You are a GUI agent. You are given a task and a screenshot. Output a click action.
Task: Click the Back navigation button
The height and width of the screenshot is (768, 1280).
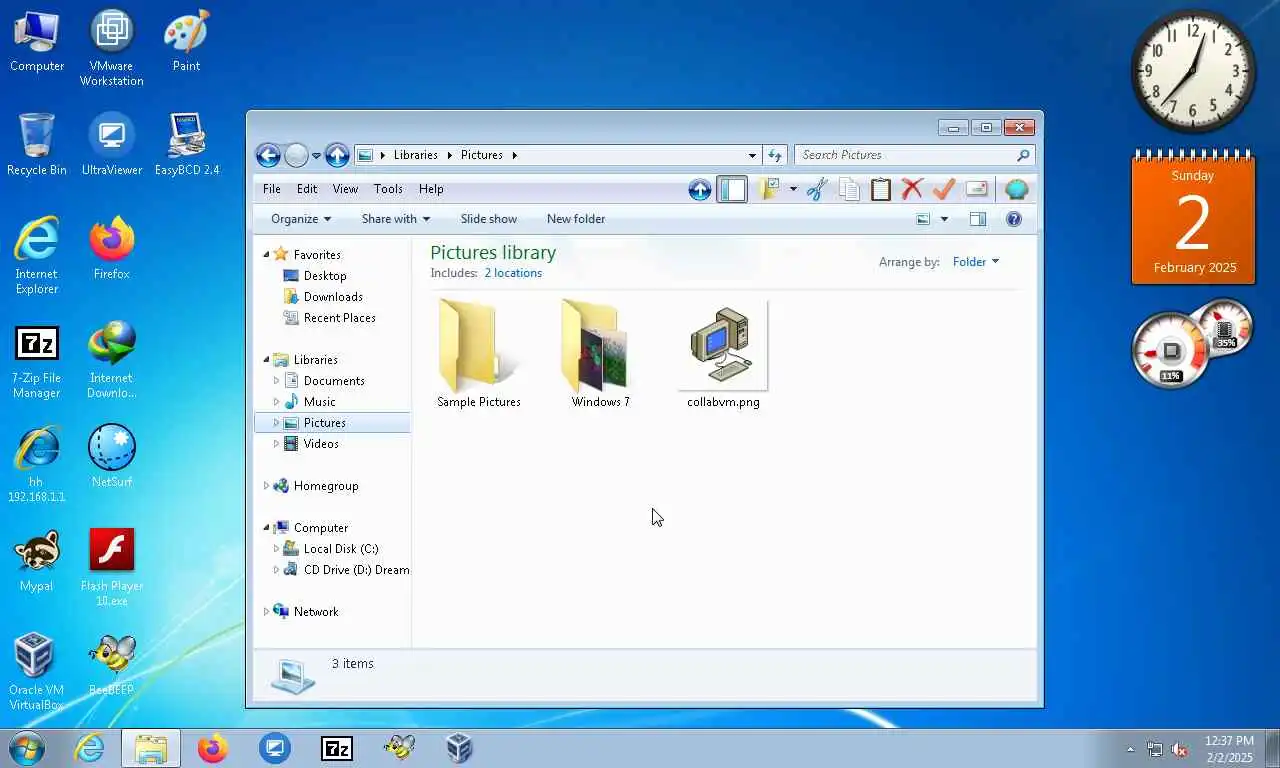tap(267, 155)
